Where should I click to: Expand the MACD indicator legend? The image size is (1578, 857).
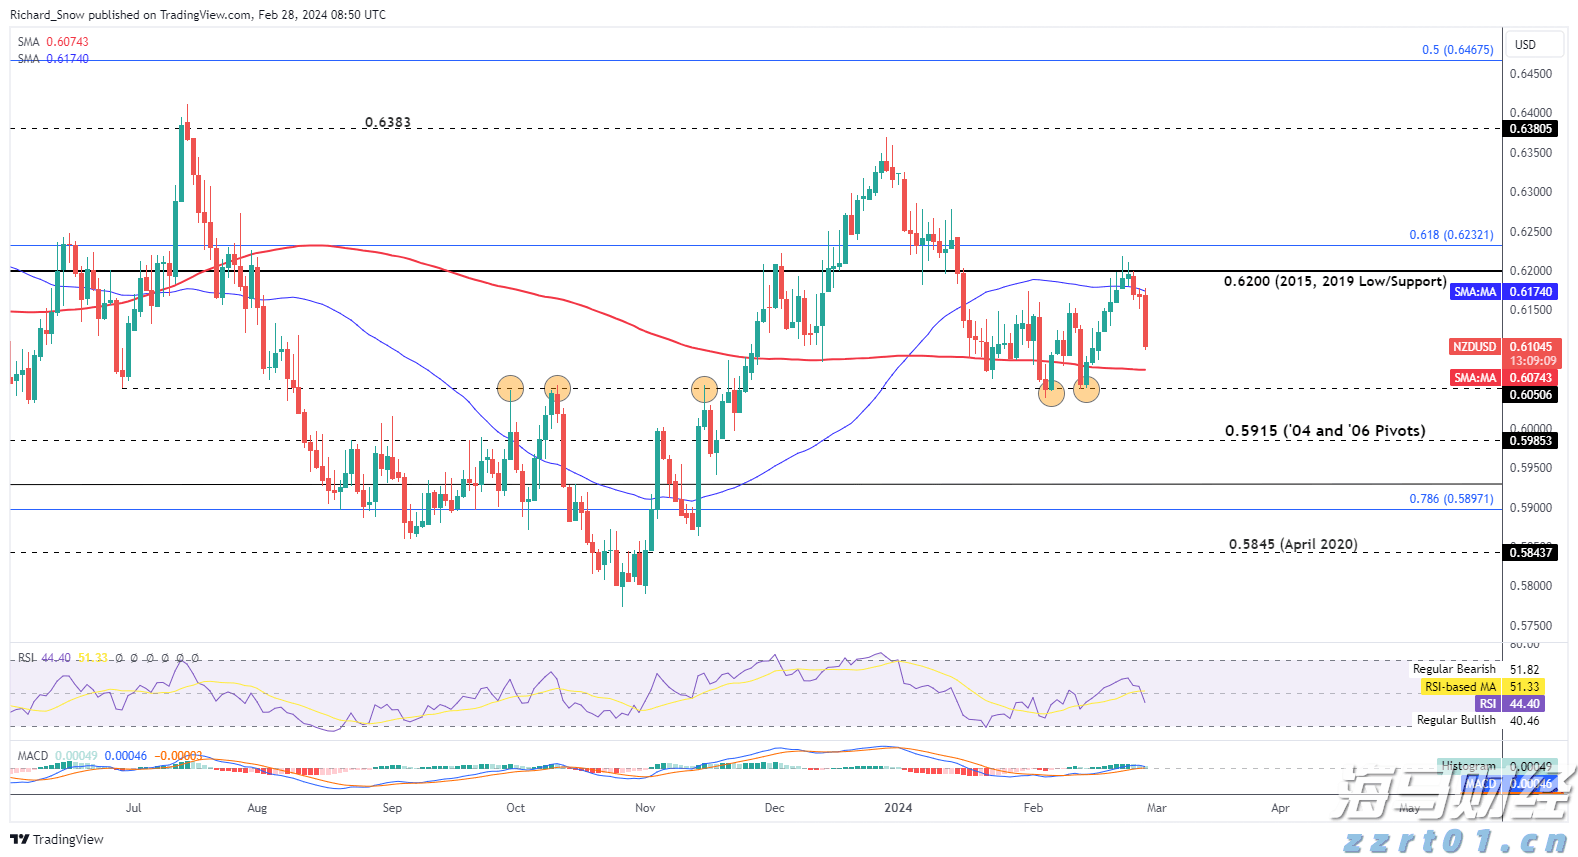point(33,756)
